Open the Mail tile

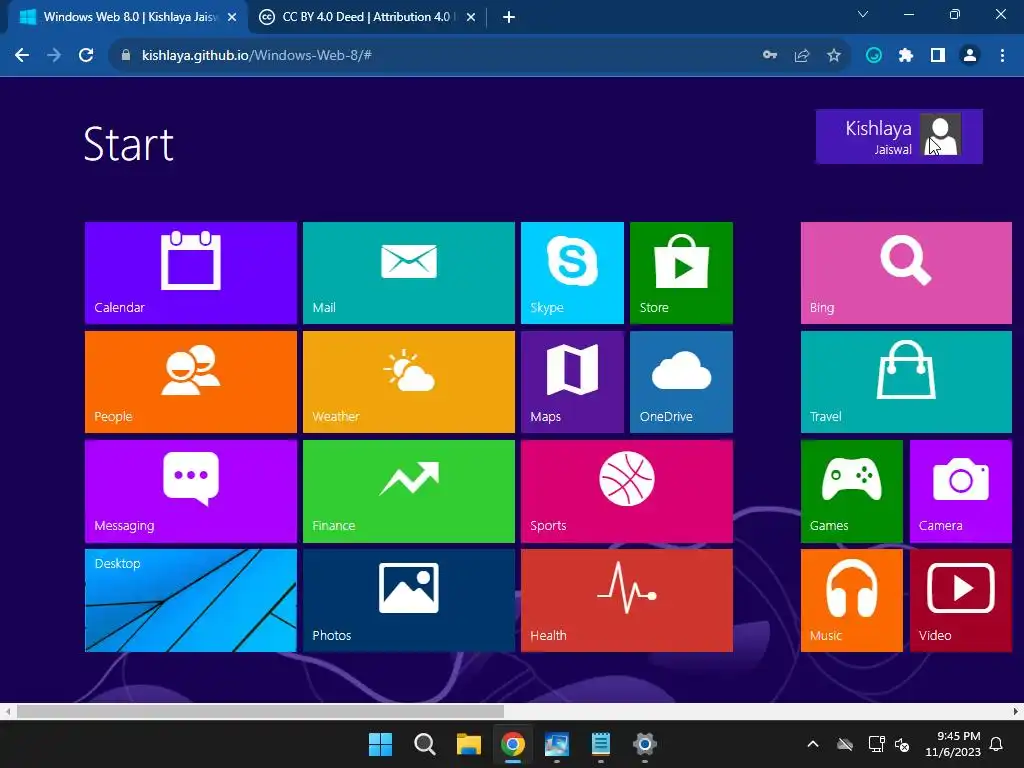409,272
